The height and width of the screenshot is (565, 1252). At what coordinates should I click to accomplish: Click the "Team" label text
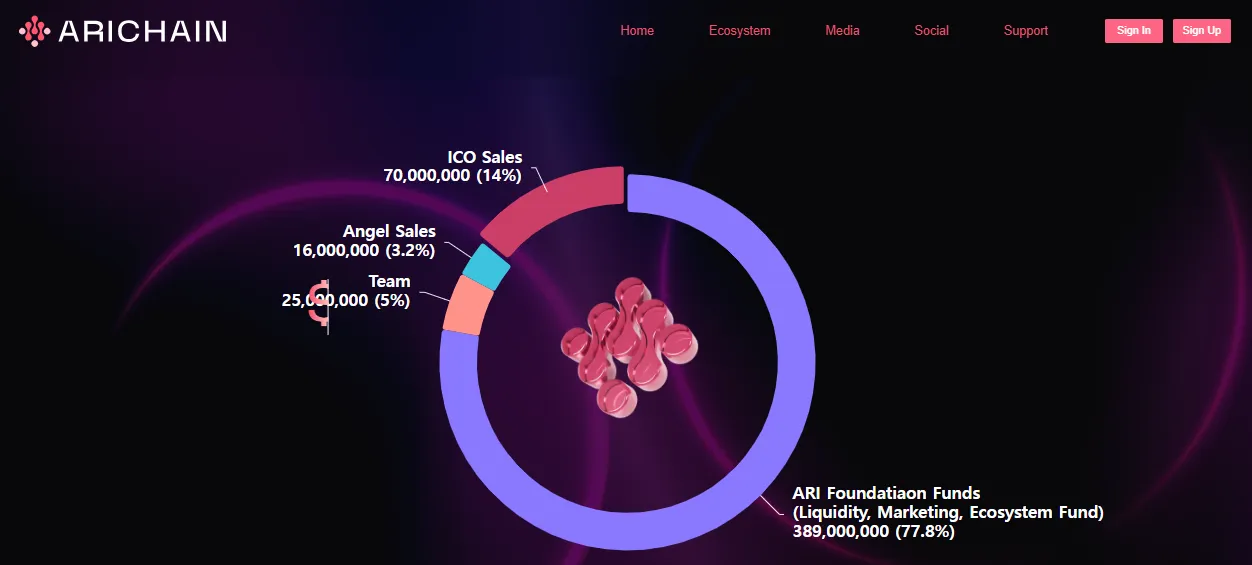(389, 282)
